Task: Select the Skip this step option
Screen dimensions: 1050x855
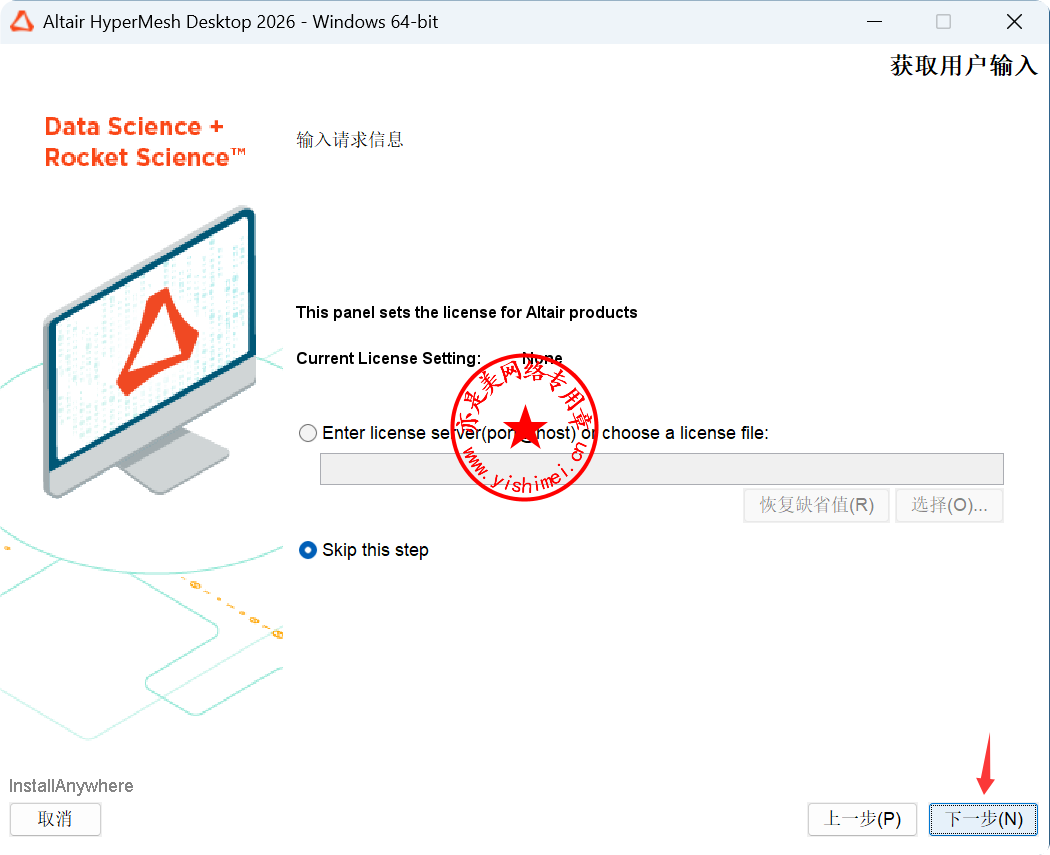Action: [x=307, y=550]
